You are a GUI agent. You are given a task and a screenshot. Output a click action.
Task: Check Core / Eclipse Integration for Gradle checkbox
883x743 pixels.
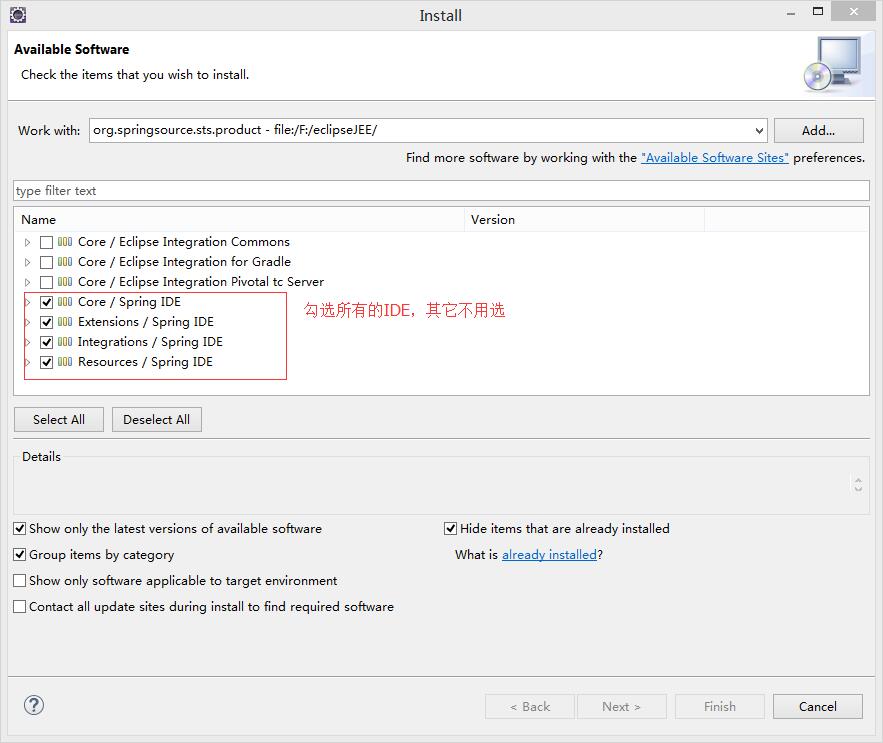click(x=47, y=262)
